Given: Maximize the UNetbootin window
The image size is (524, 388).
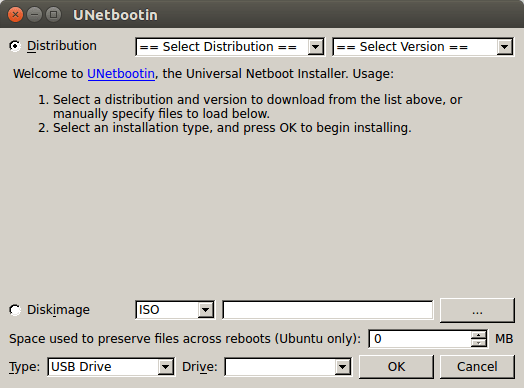Looking at the screenshot, I should pos(53,15).
